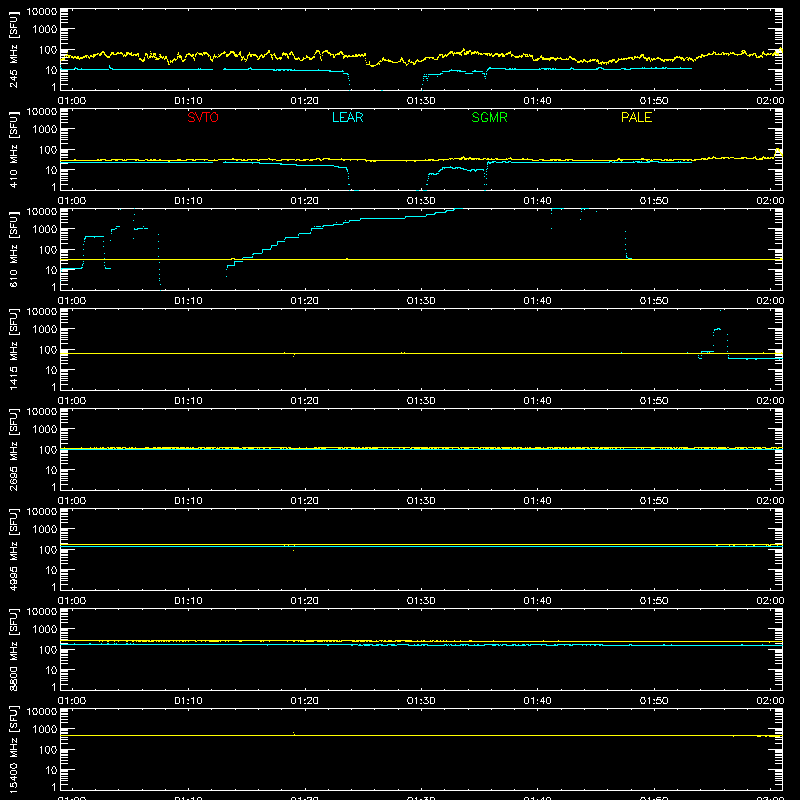This screenshot has height=800, width=800.
Task: Click 01:00 time label under 8800 MHz panel
Action: (x=72, y=701)
